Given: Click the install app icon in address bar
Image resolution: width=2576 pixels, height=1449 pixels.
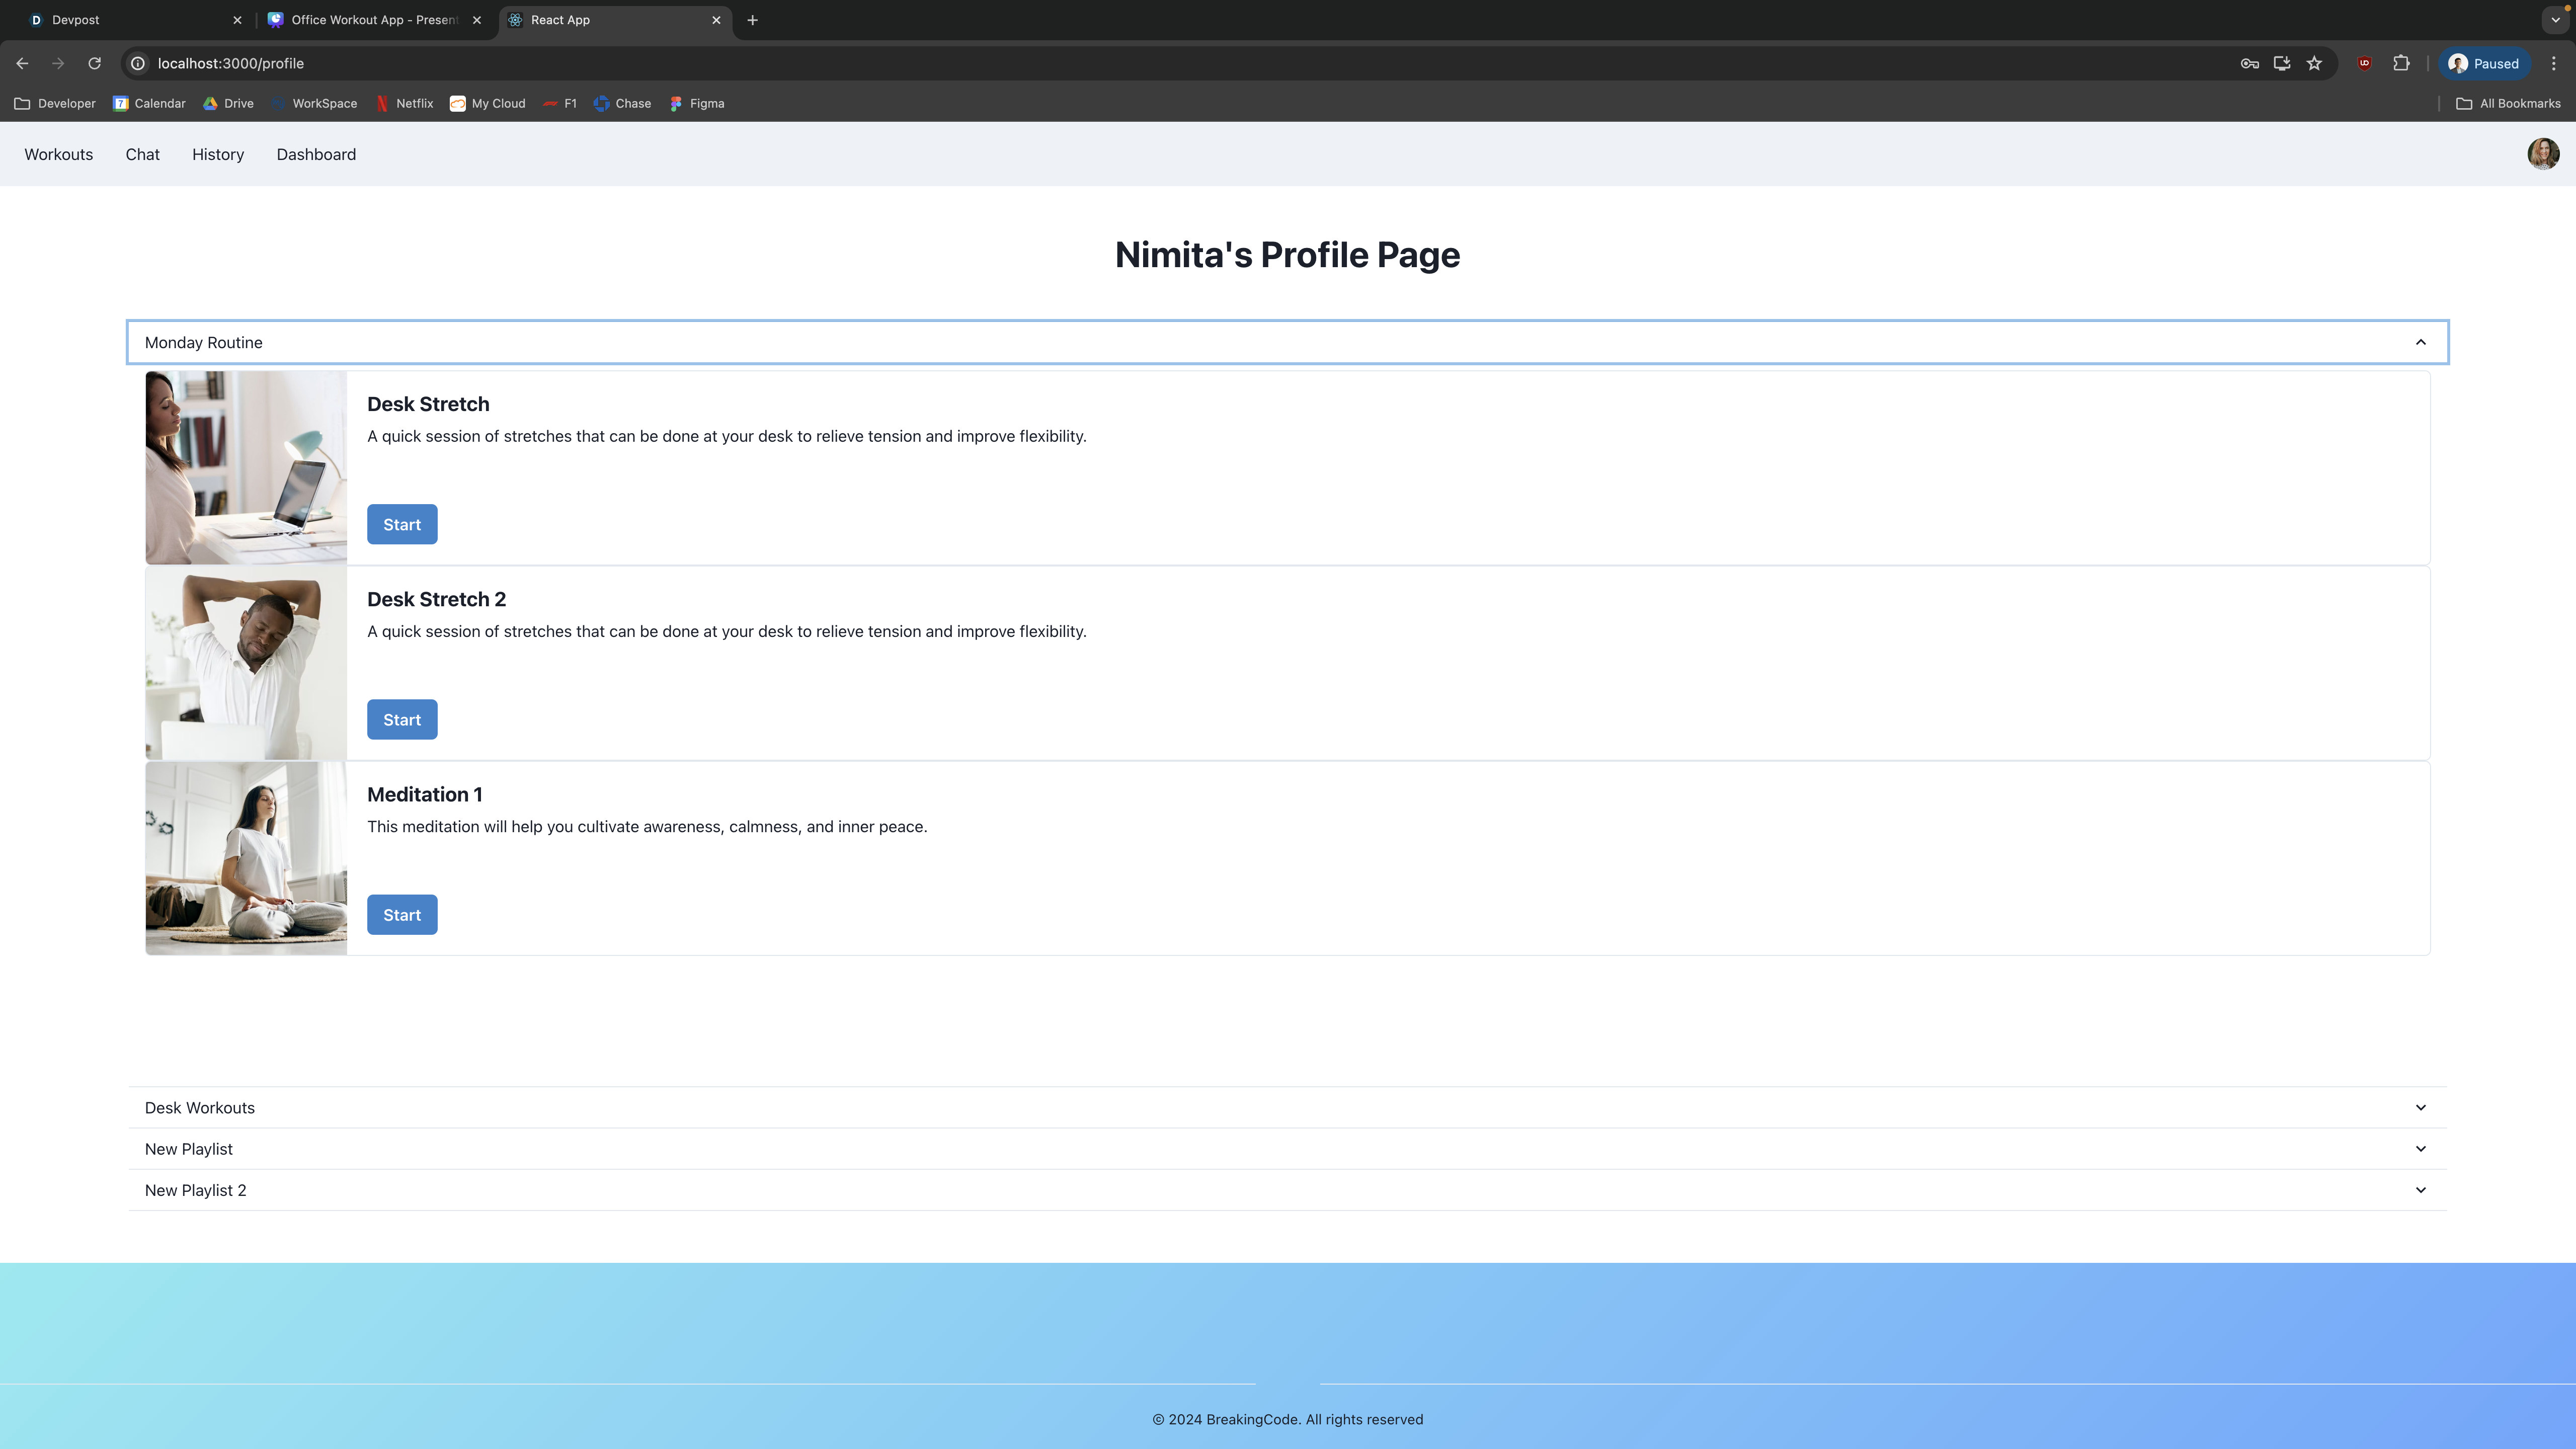Looking at the screenshot, I should [2282, 63].
